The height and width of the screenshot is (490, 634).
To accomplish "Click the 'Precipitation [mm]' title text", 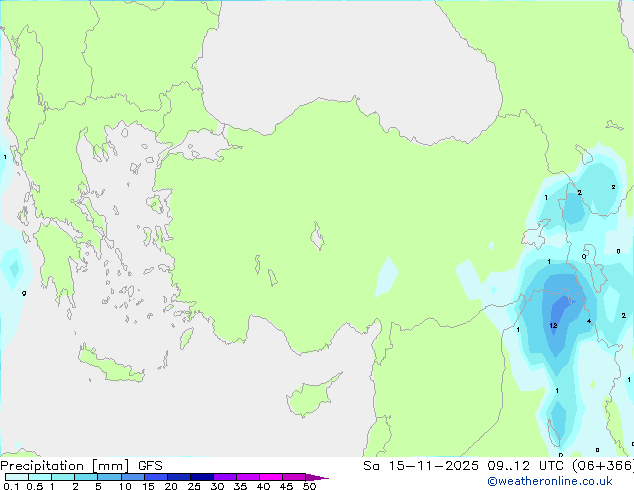I will coord(64,466).
